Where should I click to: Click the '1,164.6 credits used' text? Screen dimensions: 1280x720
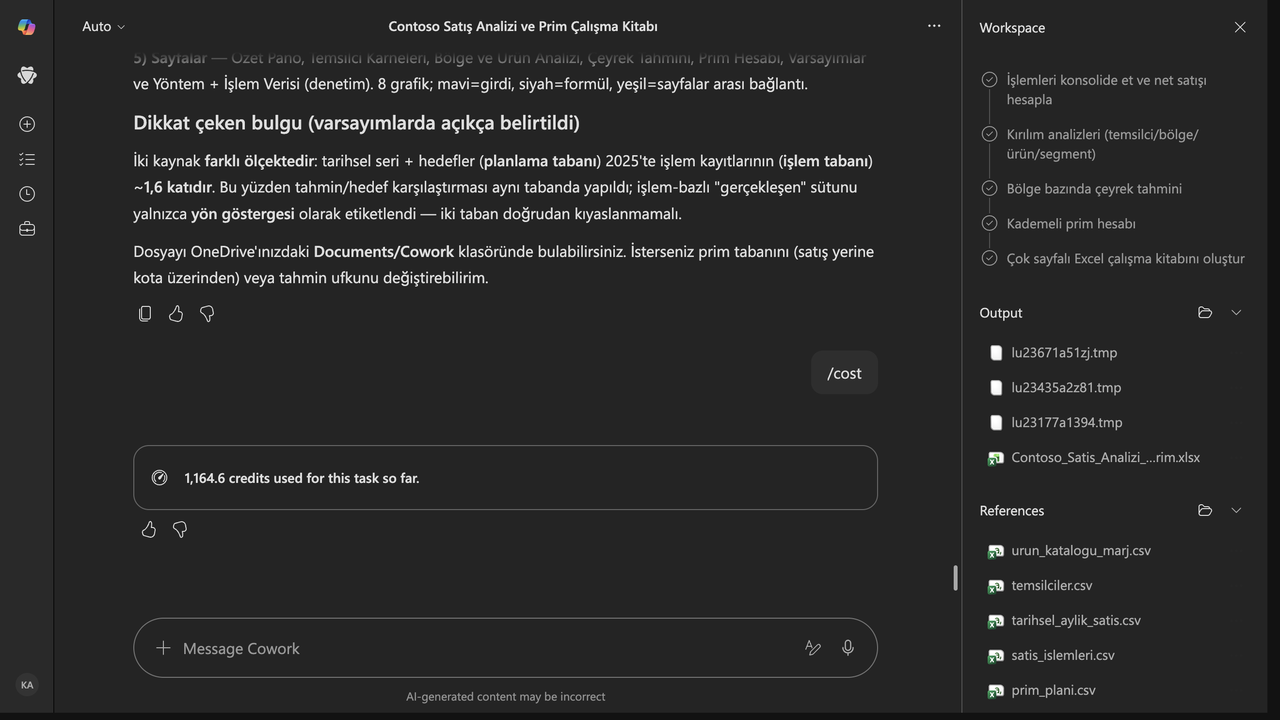pyautogui.click(x=302, y=478)
